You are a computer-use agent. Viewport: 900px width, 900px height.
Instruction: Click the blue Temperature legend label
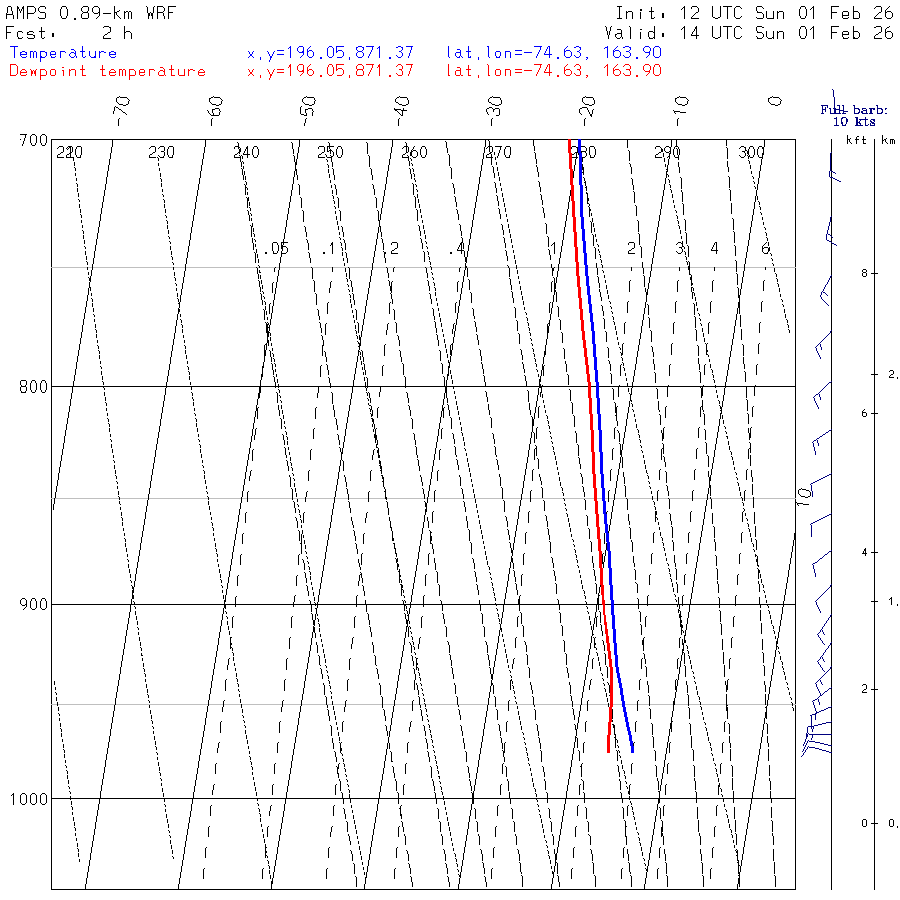point(63,53)
